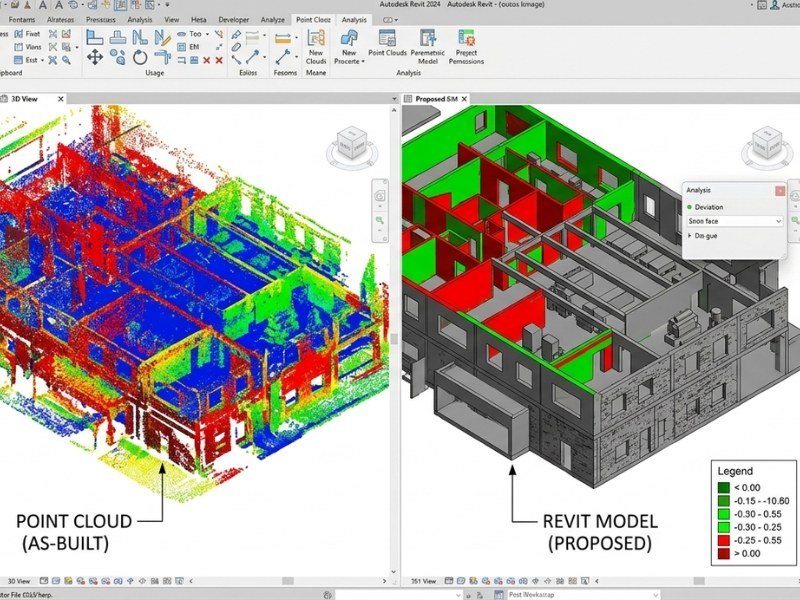Click the Rotate circular arrow tool
Viewport: 800px width, 600px height.
pyautogui.click(x=140, y=57)
